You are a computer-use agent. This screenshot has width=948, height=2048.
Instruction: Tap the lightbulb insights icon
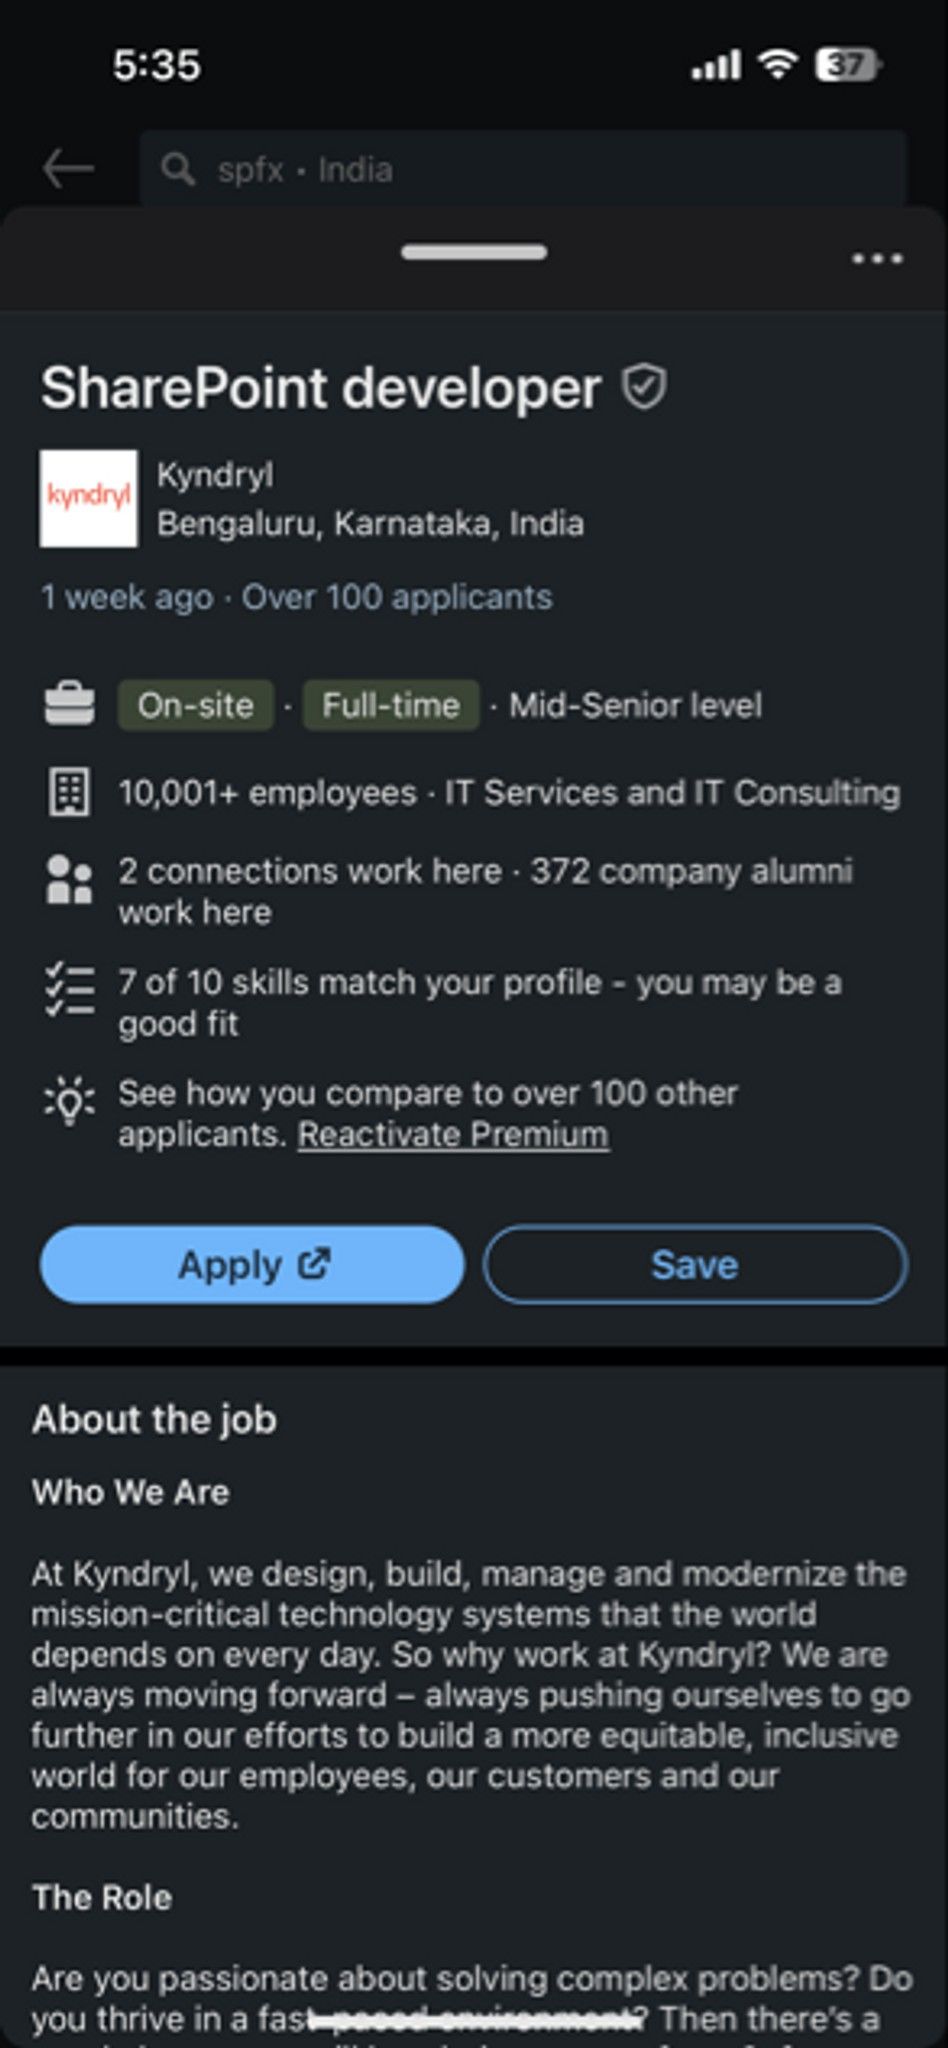tap(69, 1102)
